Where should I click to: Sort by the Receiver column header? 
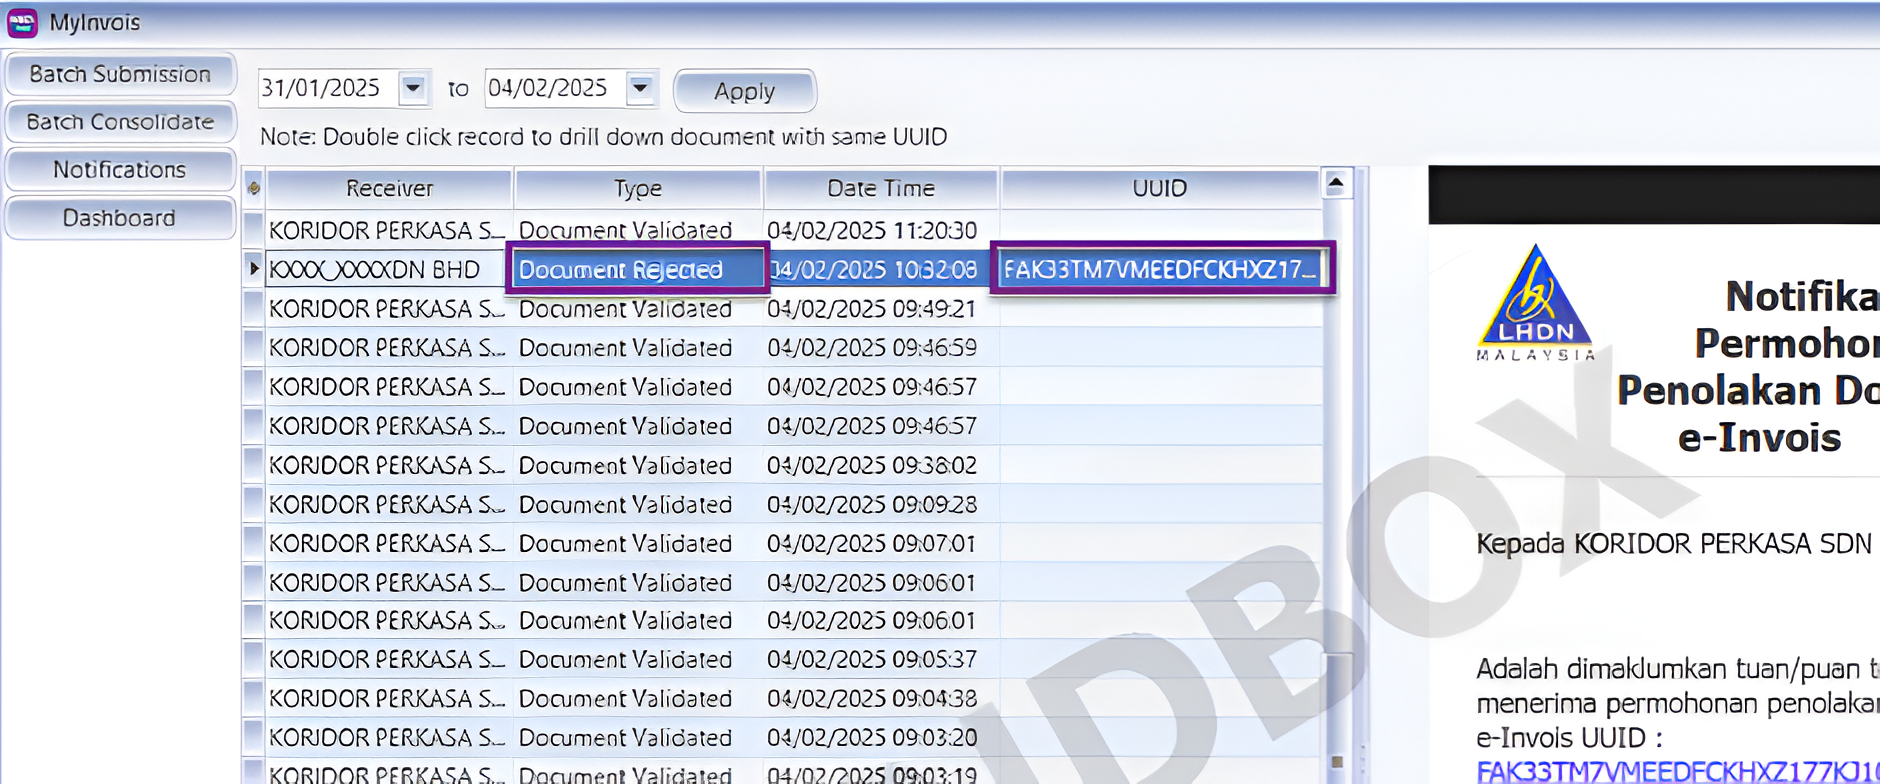389,188
